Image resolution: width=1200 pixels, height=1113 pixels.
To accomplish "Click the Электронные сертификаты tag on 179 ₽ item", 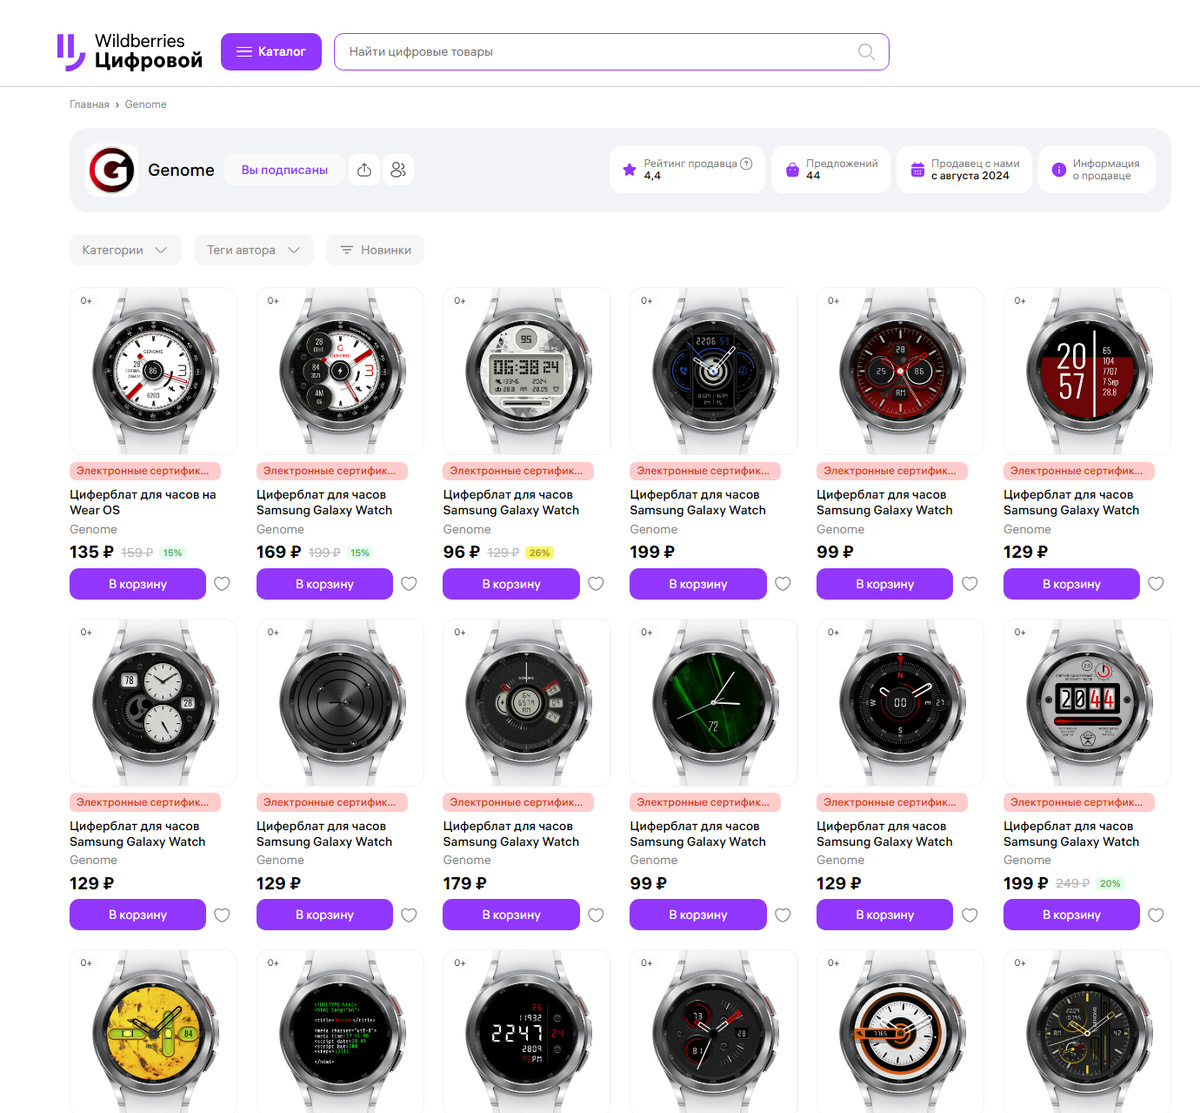I will click(x=517, y=802).
